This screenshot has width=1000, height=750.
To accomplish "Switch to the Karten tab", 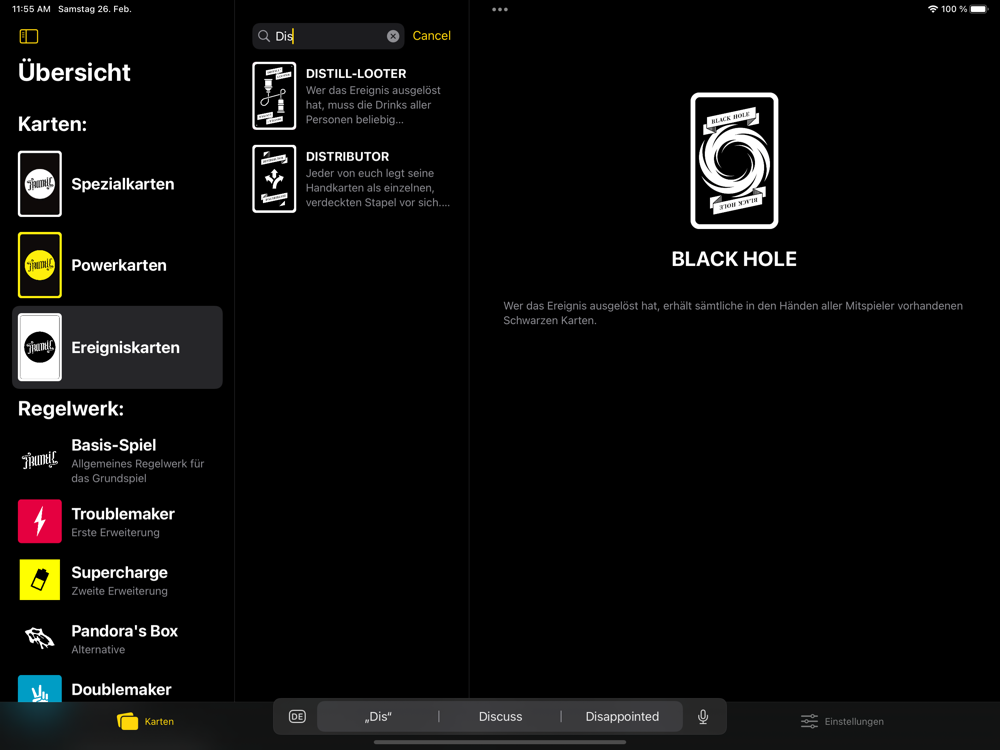I will (x=145, y=721).
